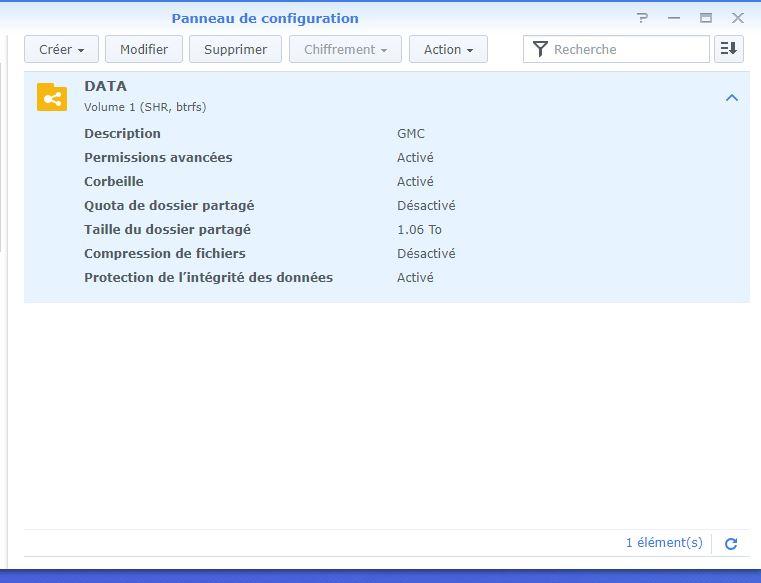Expand the Action dropdown menu
The height and width of the screenshot is (583, 761).
coord(448,49)
